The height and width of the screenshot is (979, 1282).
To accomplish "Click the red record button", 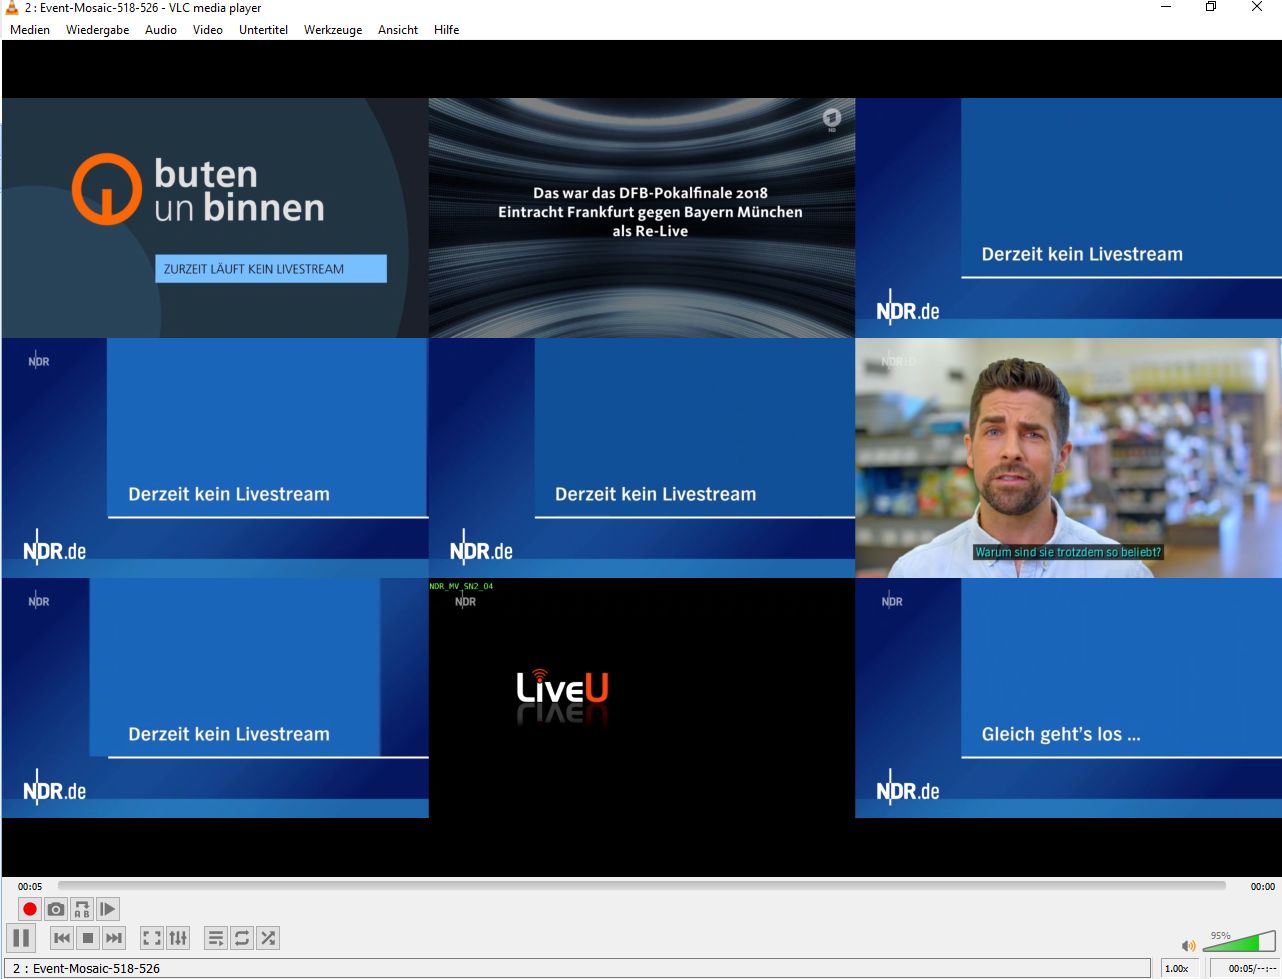I will tap(30, 909).
